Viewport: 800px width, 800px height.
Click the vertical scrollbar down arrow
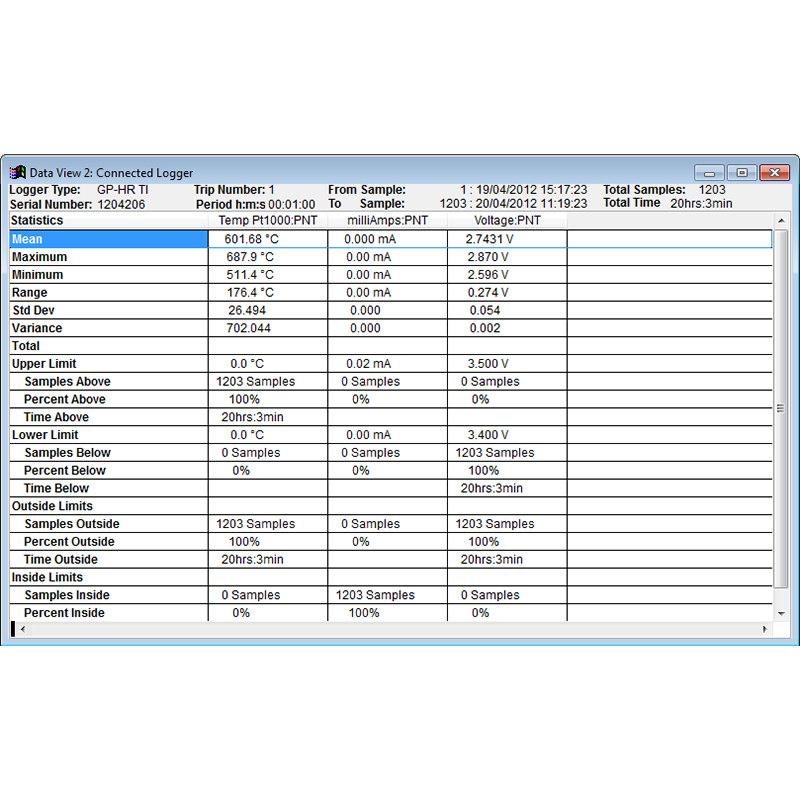(781, 614)
